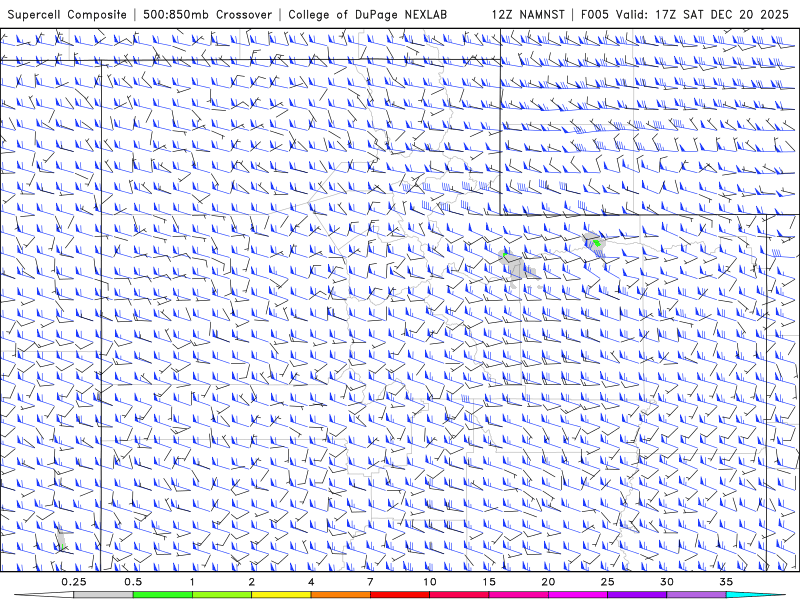Select the "12Z NAMNST" model run label

tap(528, 14)
